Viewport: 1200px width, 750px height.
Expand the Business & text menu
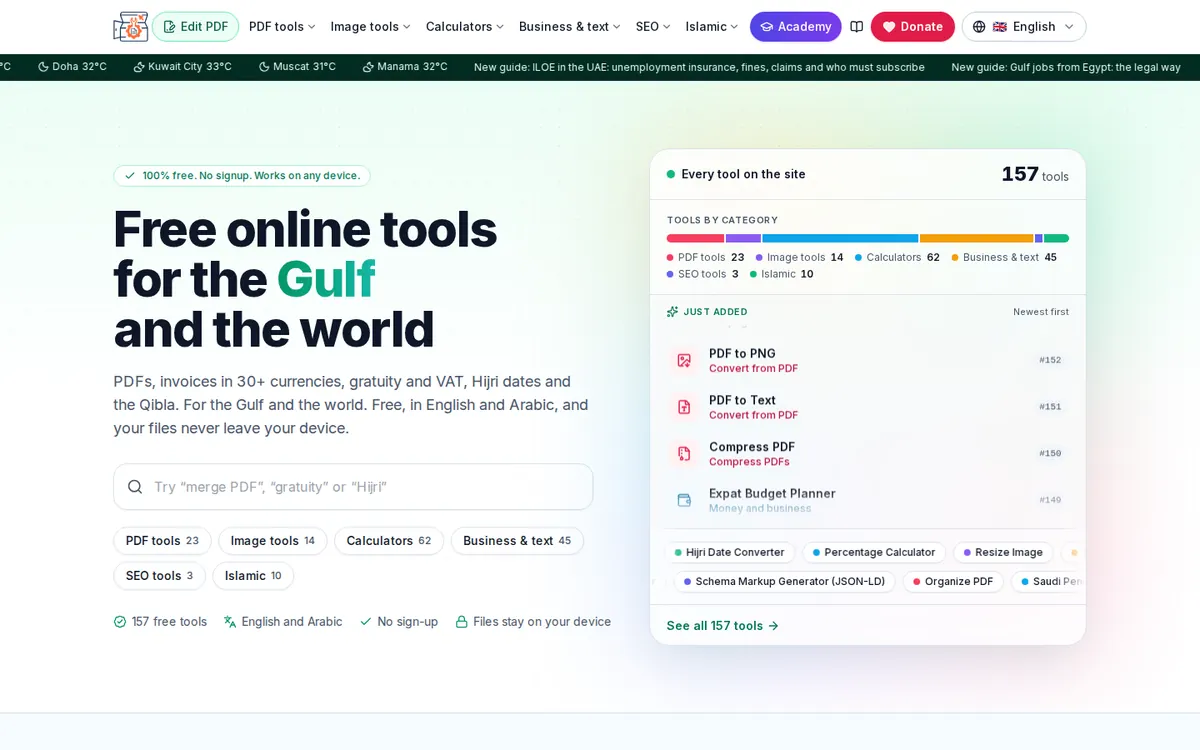tap(570, 27)
